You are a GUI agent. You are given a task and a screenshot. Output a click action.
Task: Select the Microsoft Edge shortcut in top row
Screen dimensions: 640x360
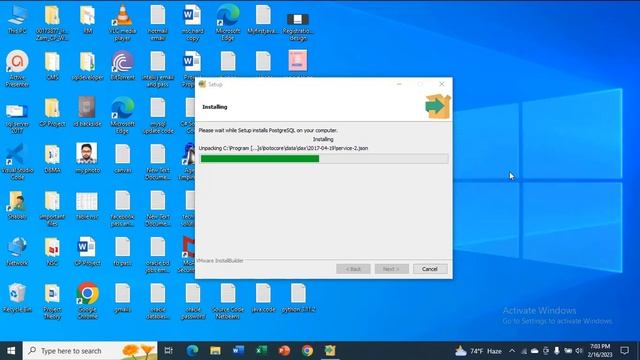[x=228, y=22]
